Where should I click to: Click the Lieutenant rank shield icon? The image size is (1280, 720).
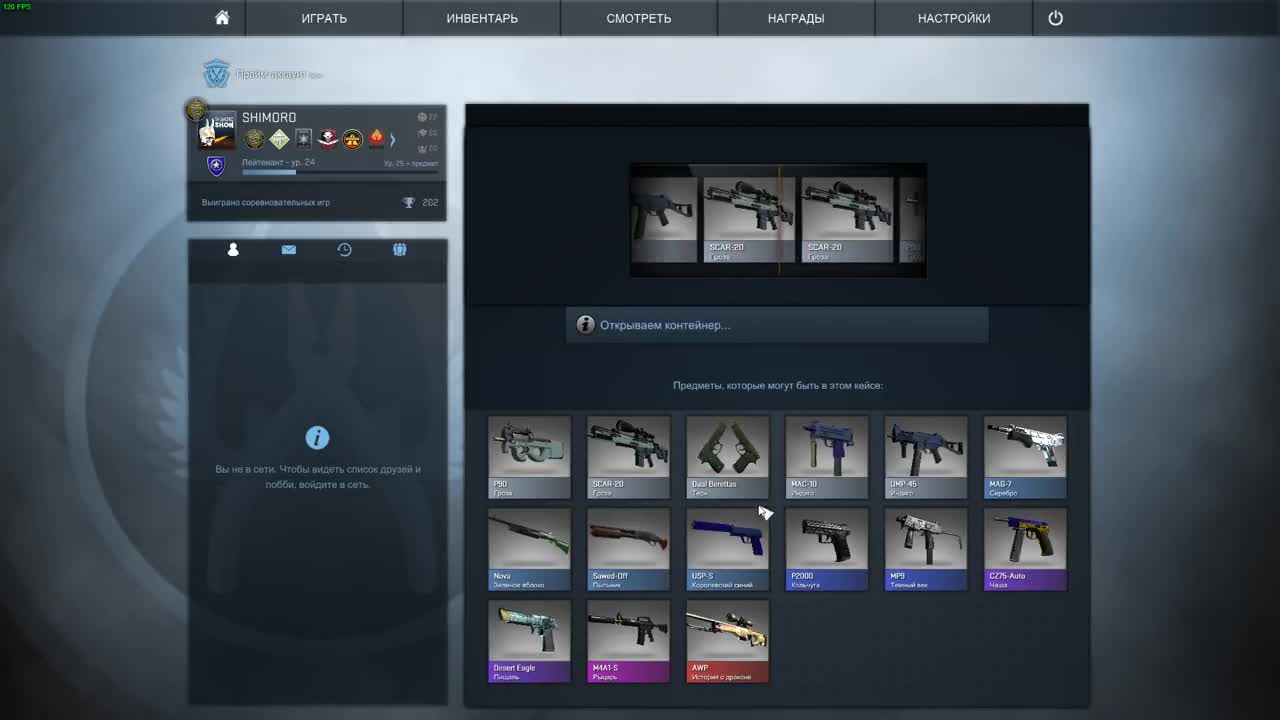216,166
